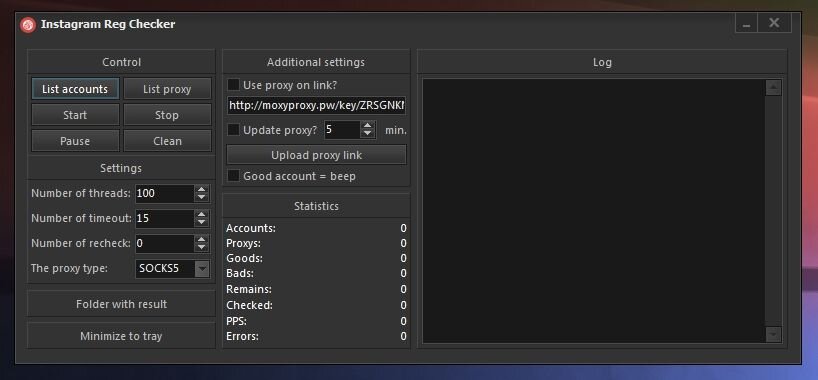Click the Number of recheck value field
The height and width of the screenshot is (380, 818).
click(x=165, y=243)
